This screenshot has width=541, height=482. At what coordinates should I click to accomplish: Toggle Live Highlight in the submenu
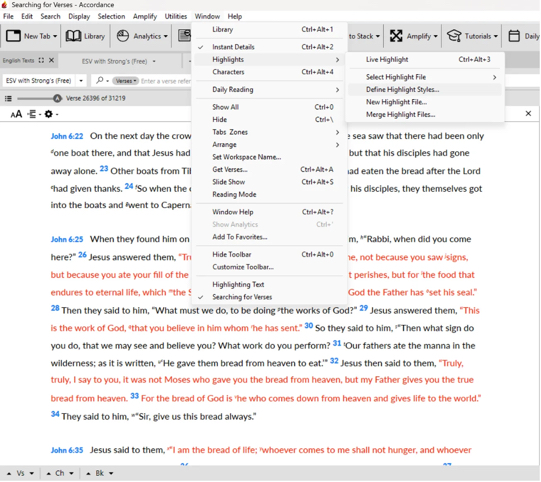tap(424, 60)
